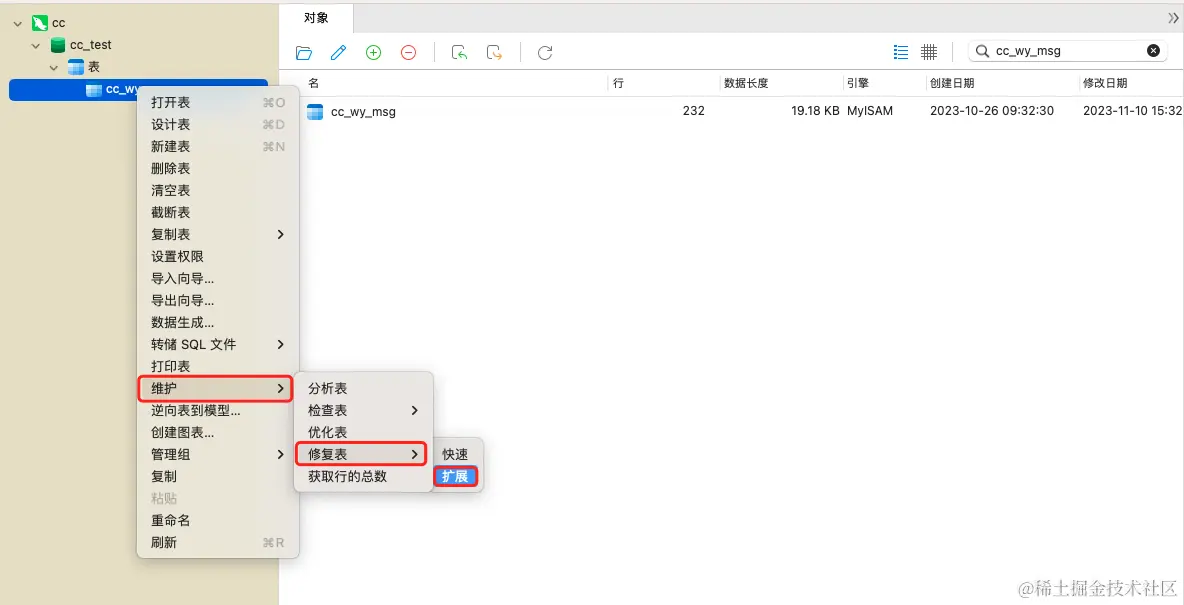Click the row count value 232
The height and width of the screenshot is (605, 1184).
point(693,111)
